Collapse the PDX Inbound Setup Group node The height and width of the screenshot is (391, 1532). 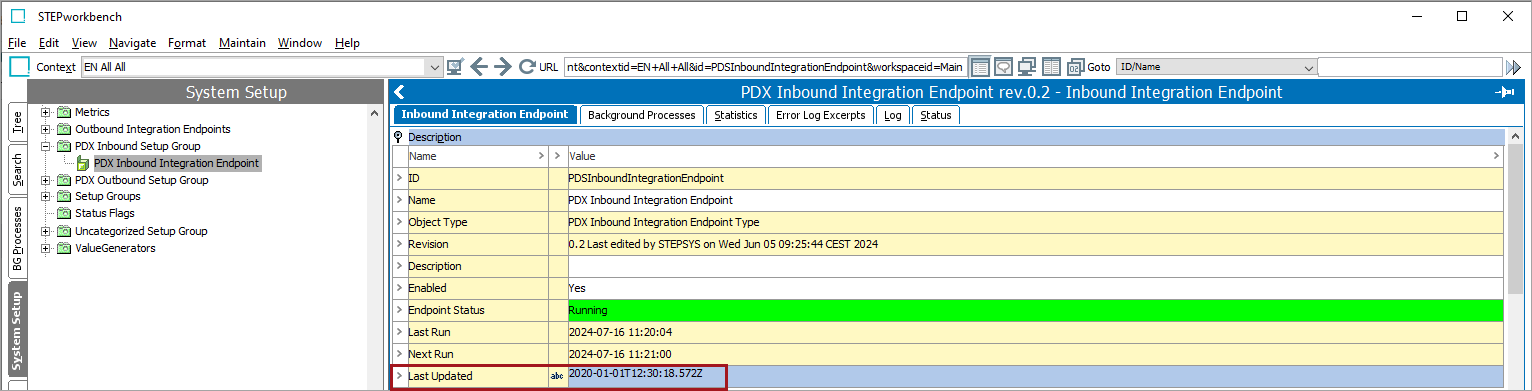click(x=46, y=146)
